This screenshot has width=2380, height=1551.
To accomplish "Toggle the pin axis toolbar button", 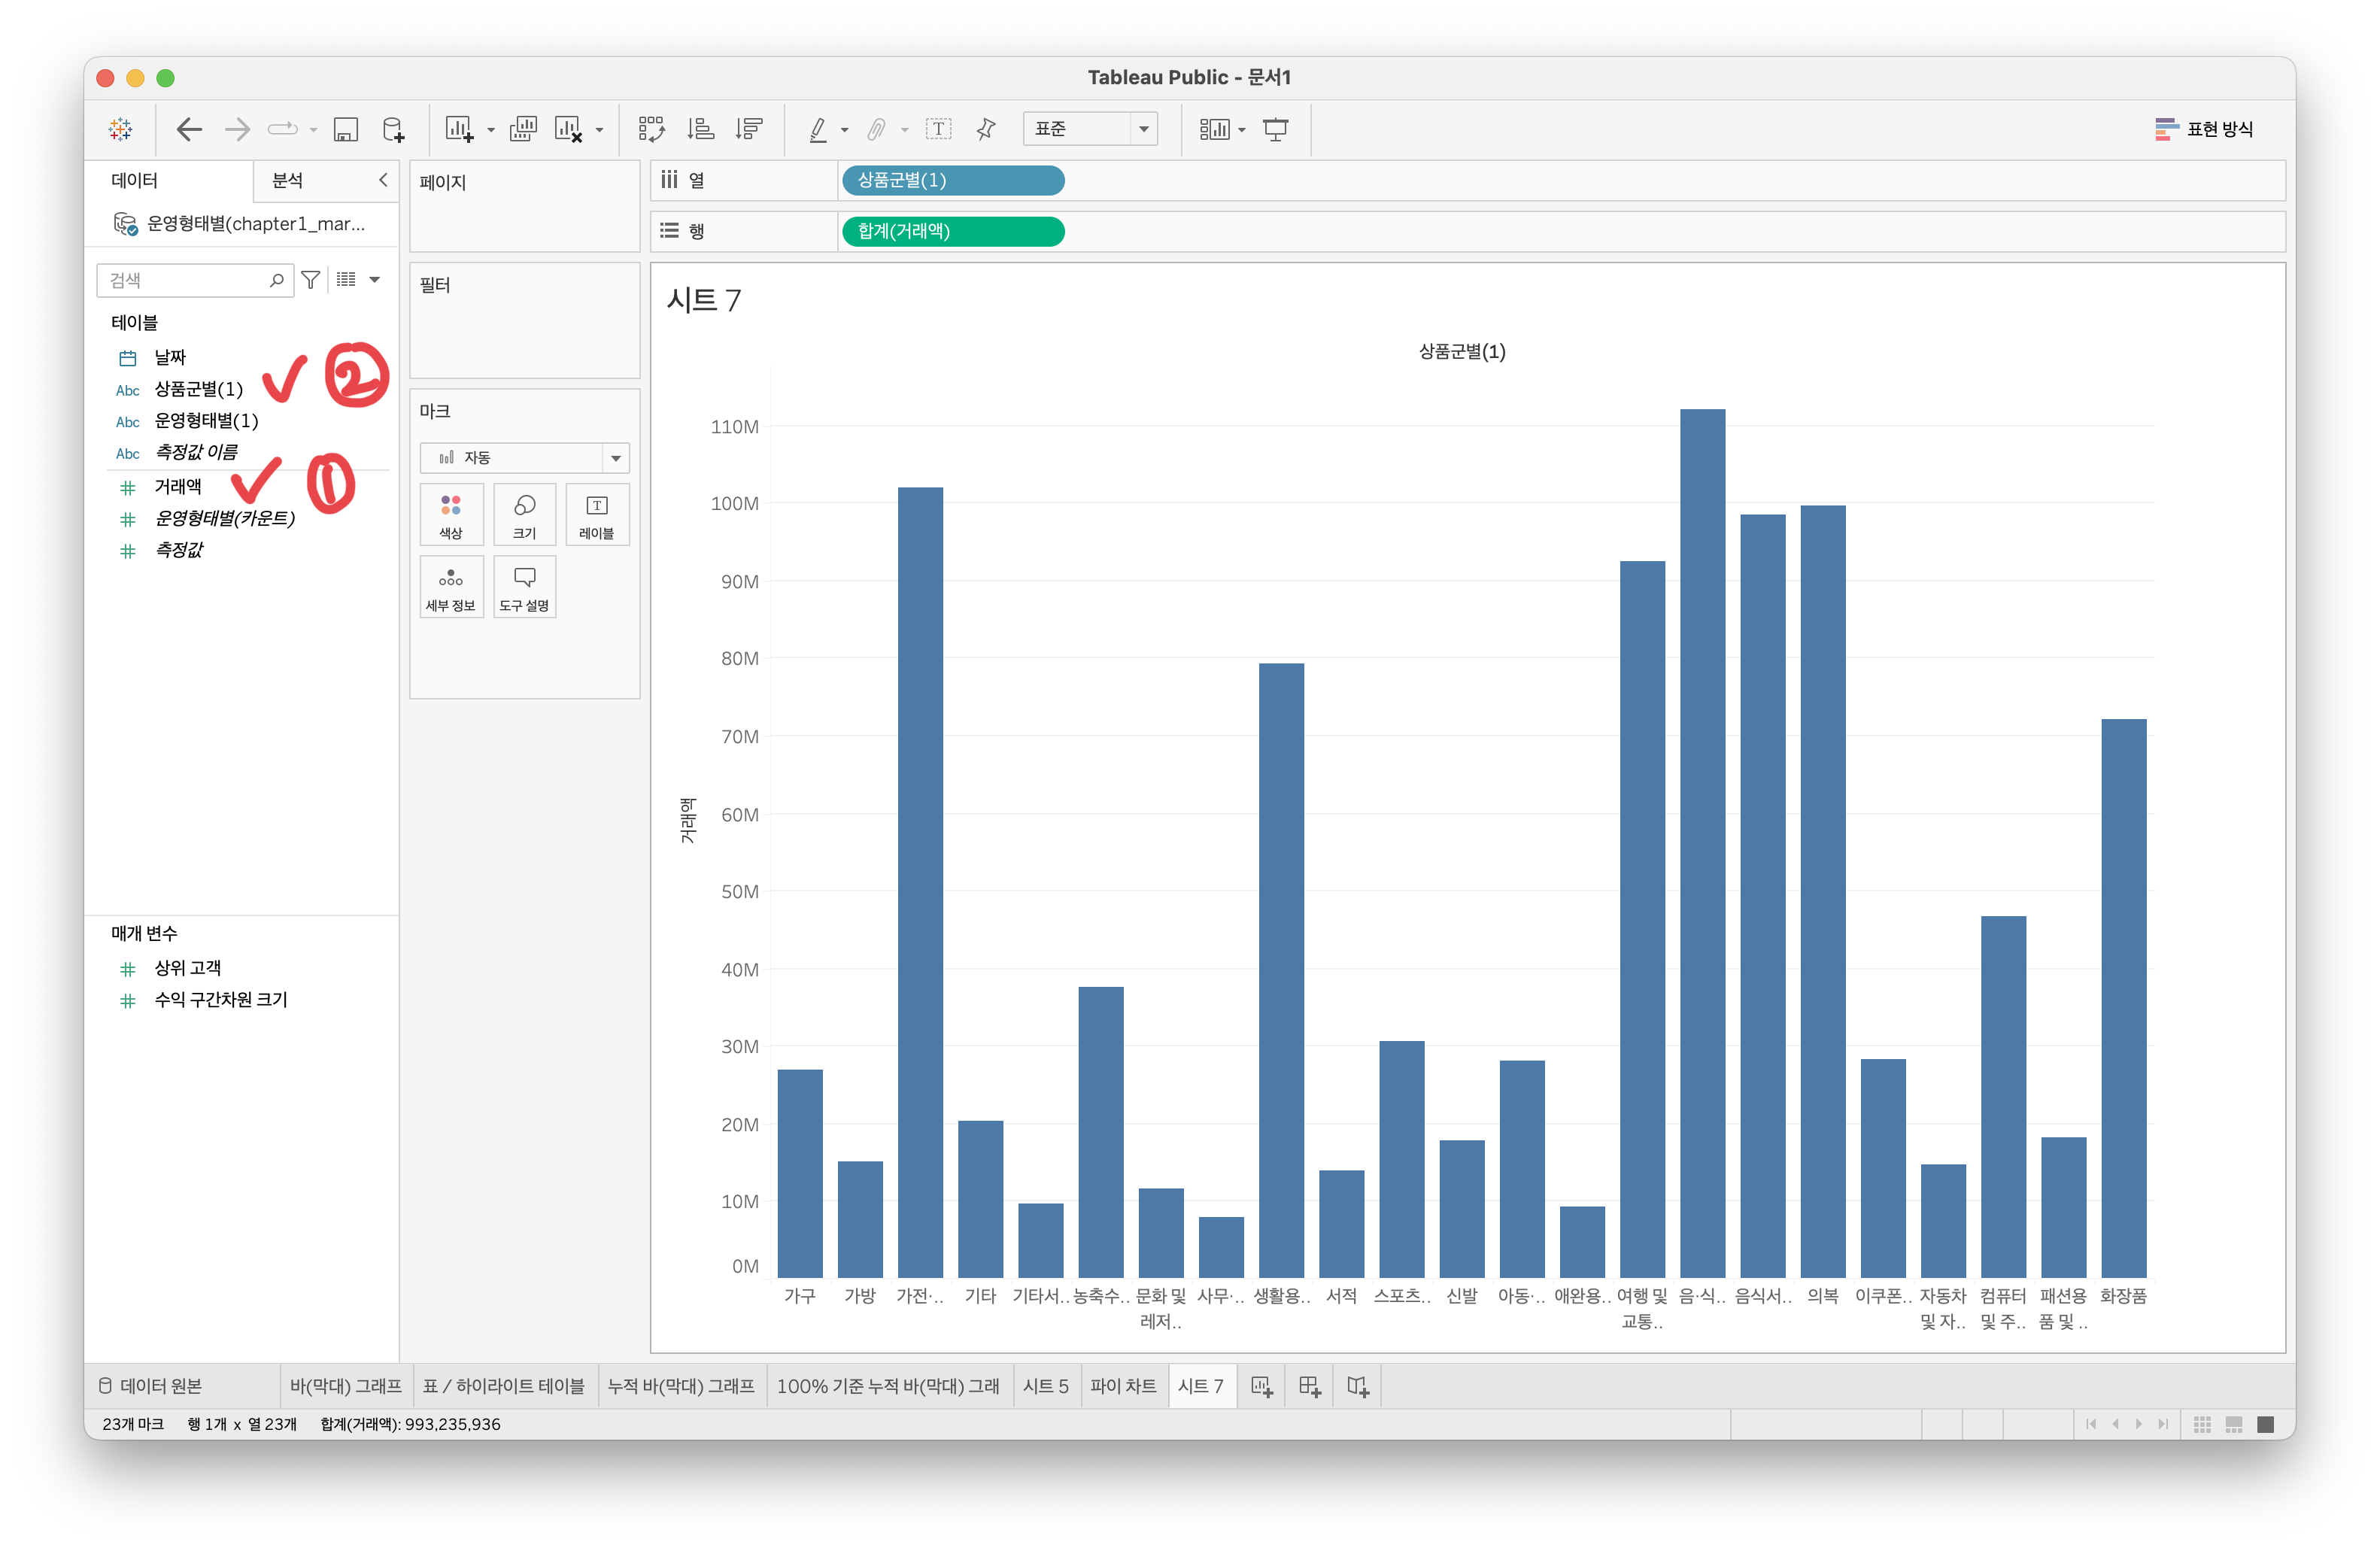I will click(986, 129).
